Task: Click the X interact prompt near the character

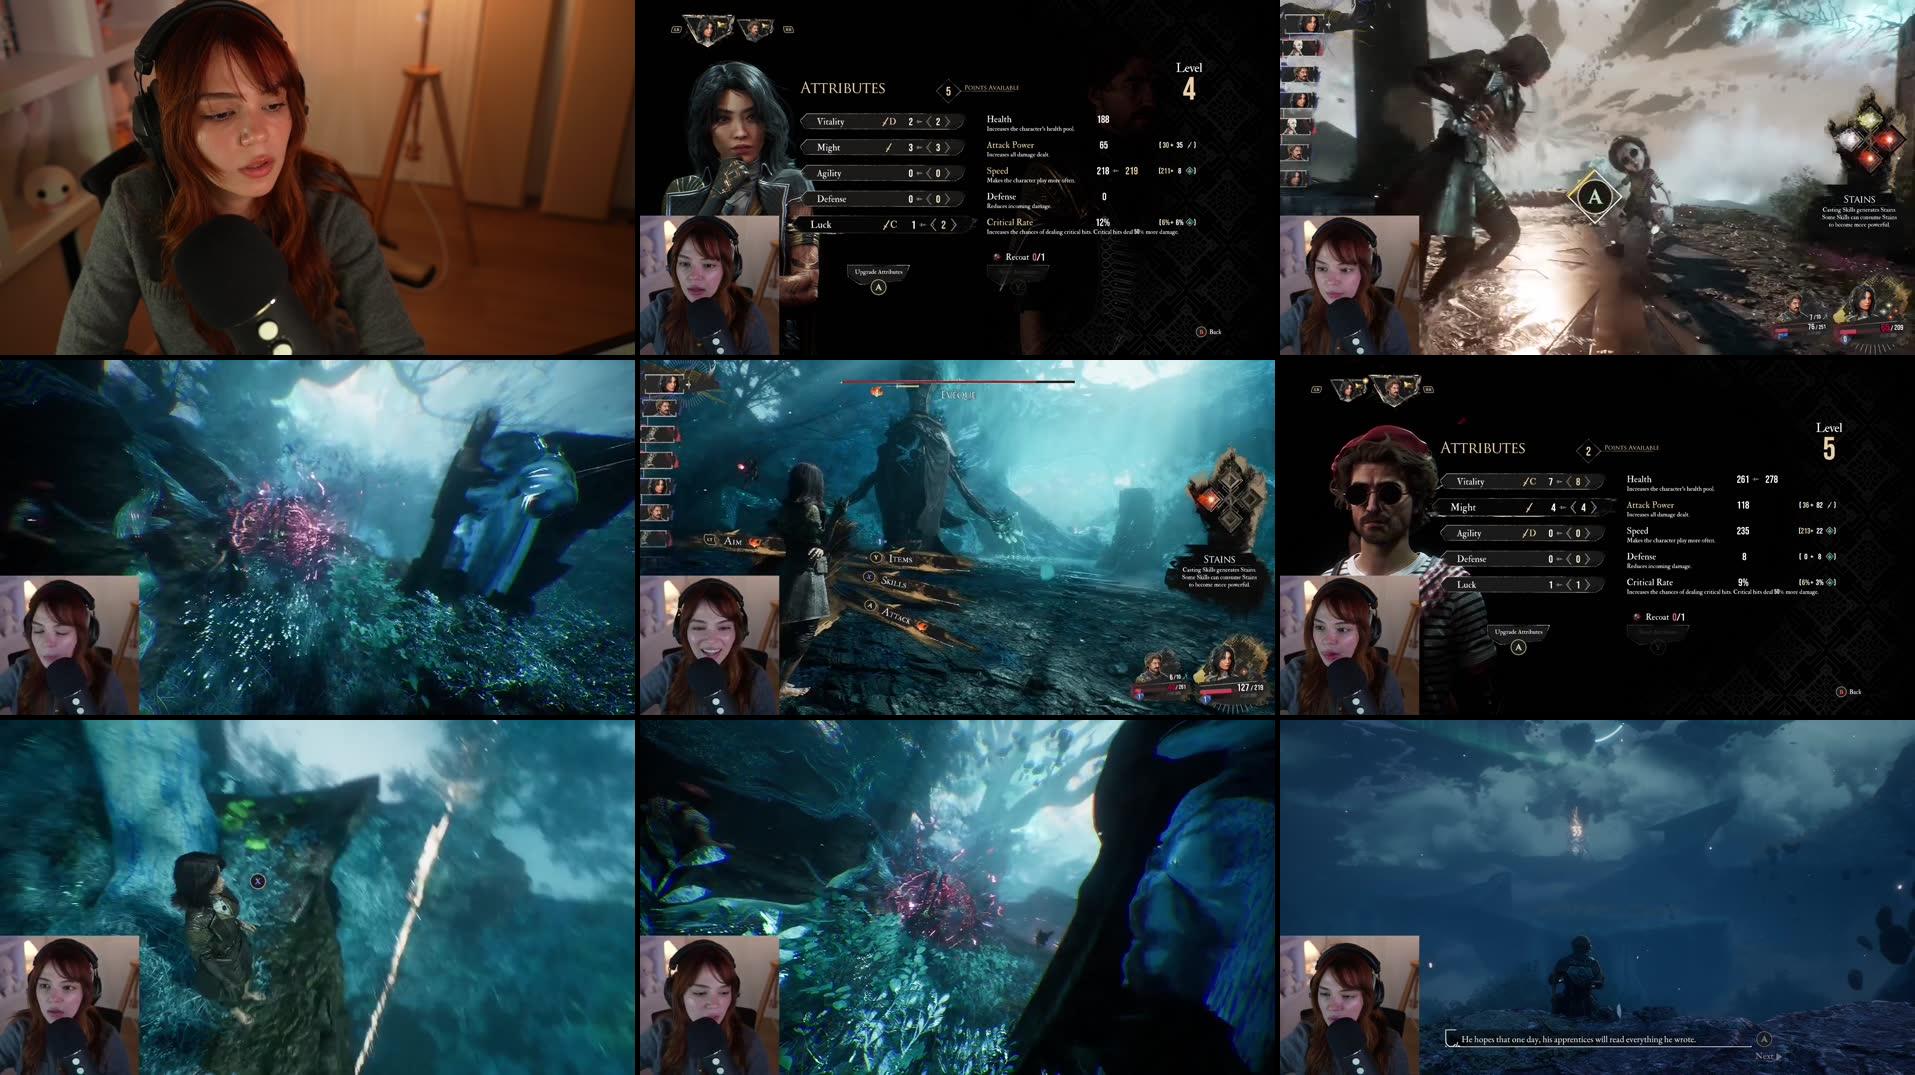Action: pos(258,881)
